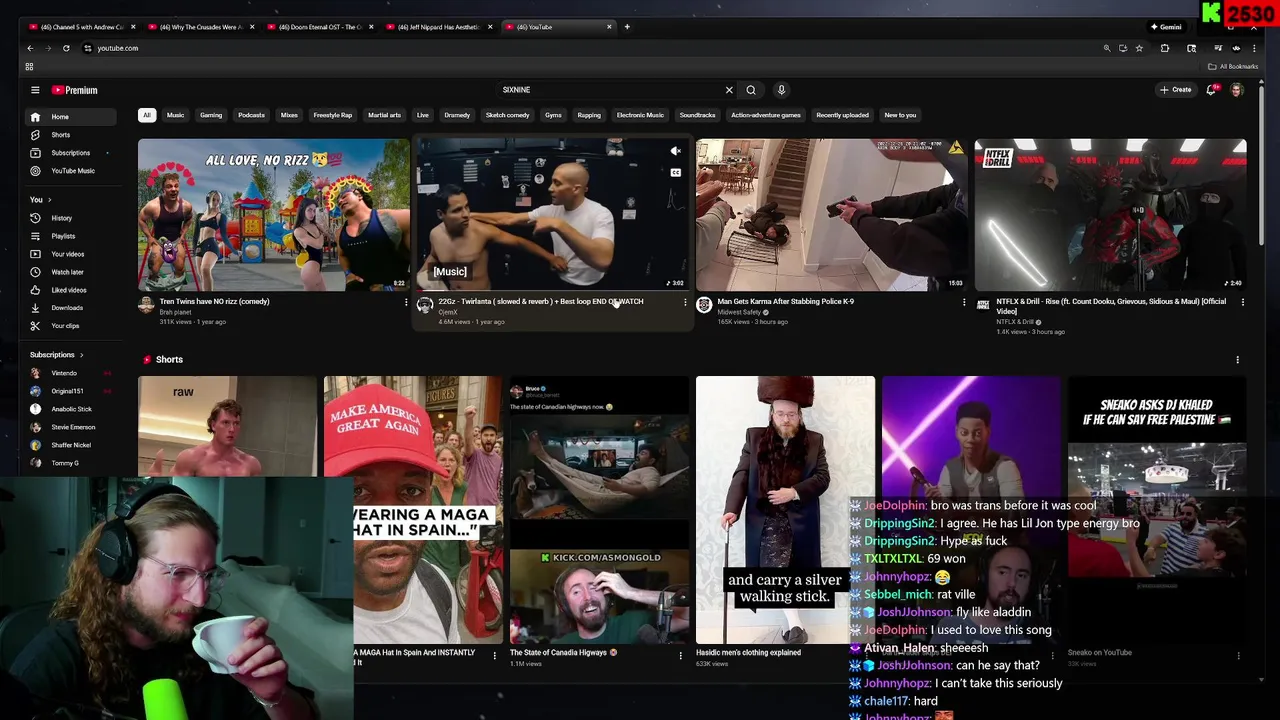Screen dimensions: 1280x720
Task: Bookmark this page with star icon
Action: coord(1139,48)
